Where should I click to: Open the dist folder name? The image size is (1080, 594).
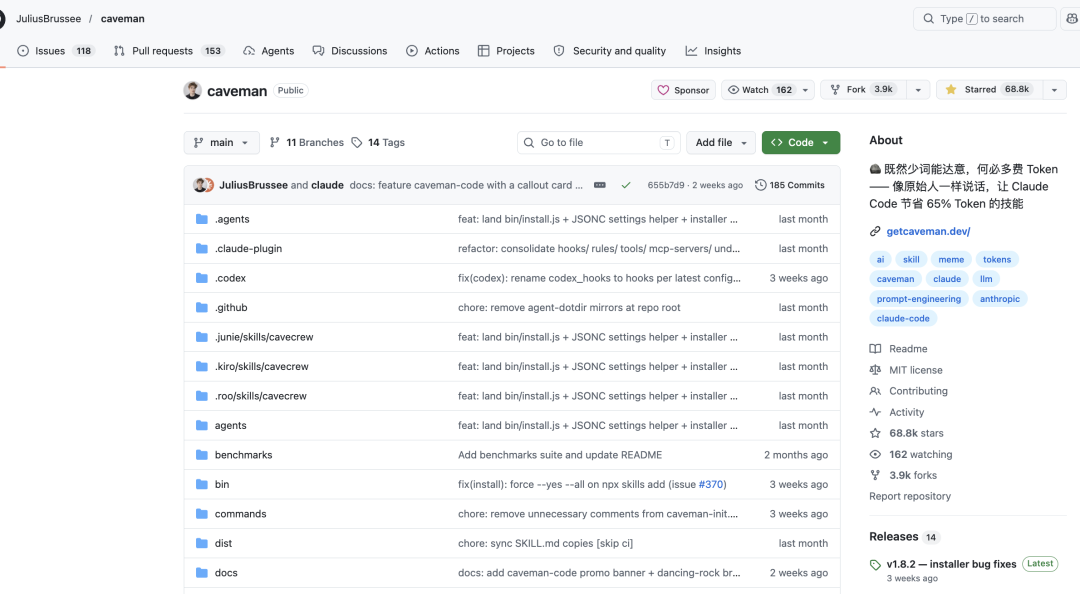(x=223, y=544)
